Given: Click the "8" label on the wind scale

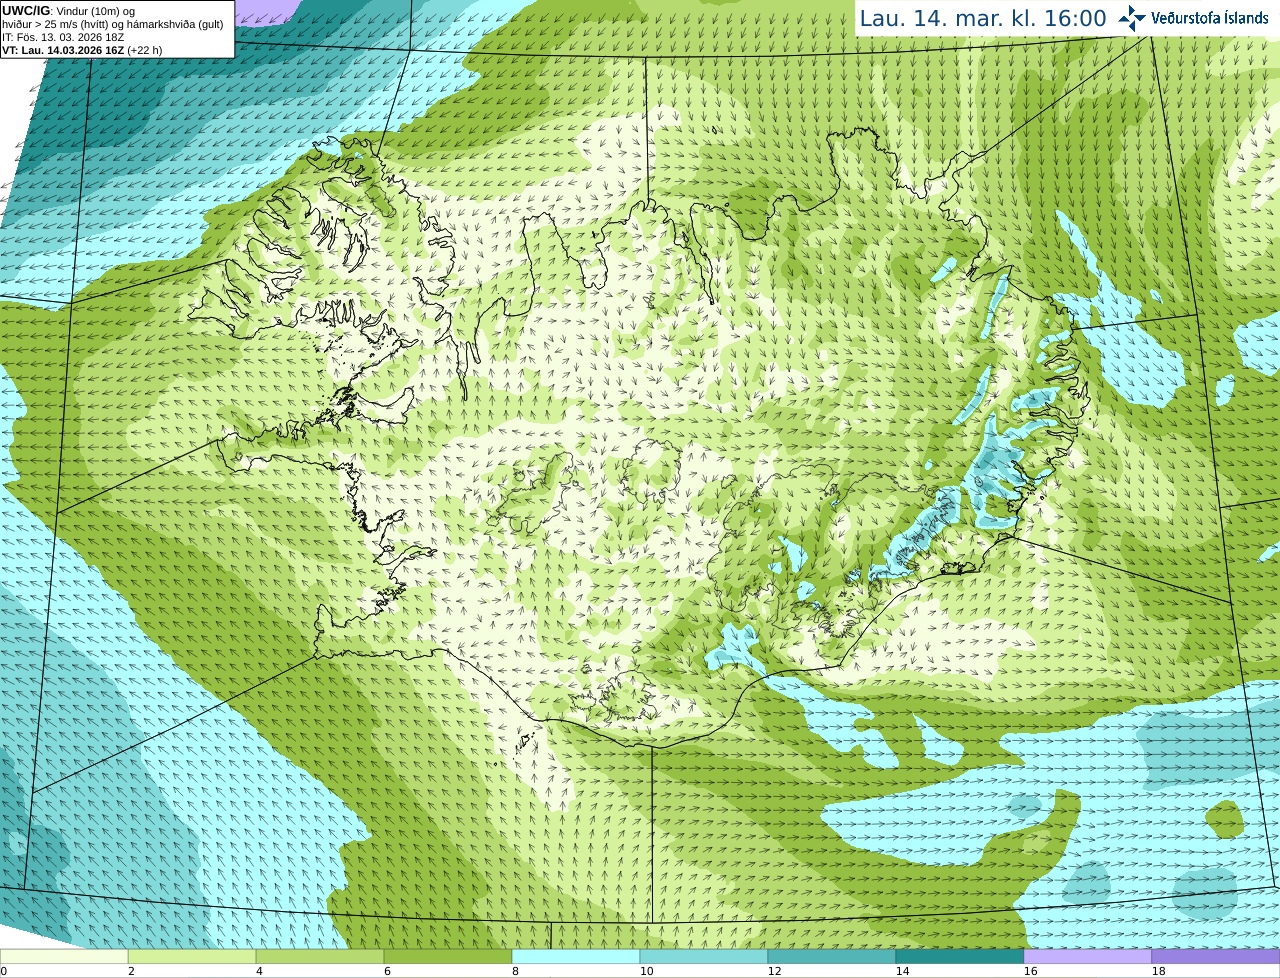Looking at the screenshot, I should click(515, 971).
